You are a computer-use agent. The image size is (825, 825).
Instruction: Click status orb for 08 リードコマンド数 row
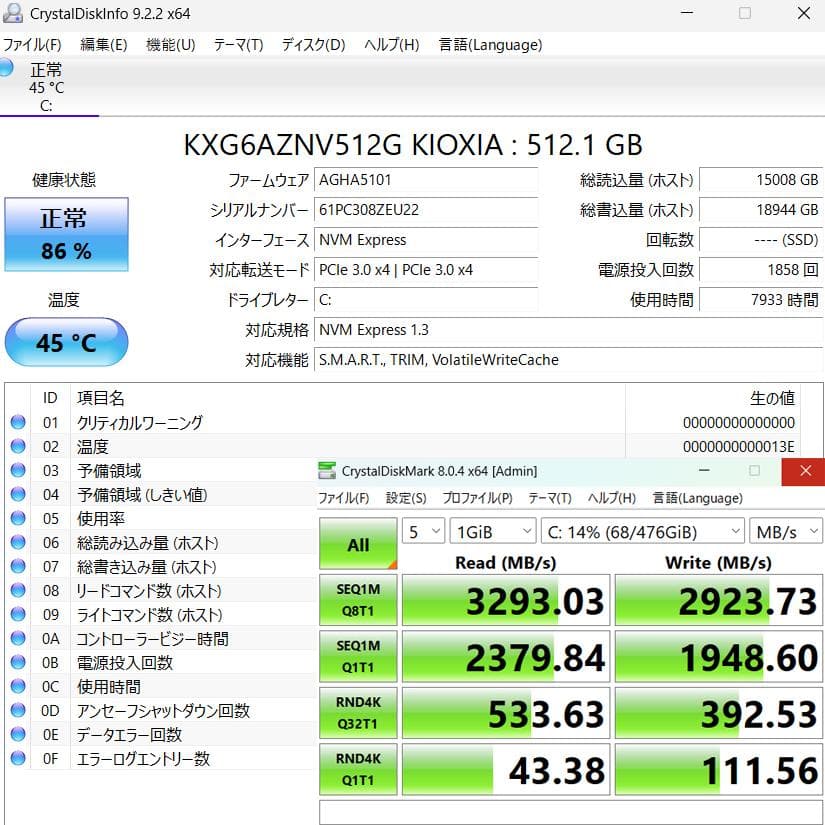pyautogui.click(x=18, y=590)
